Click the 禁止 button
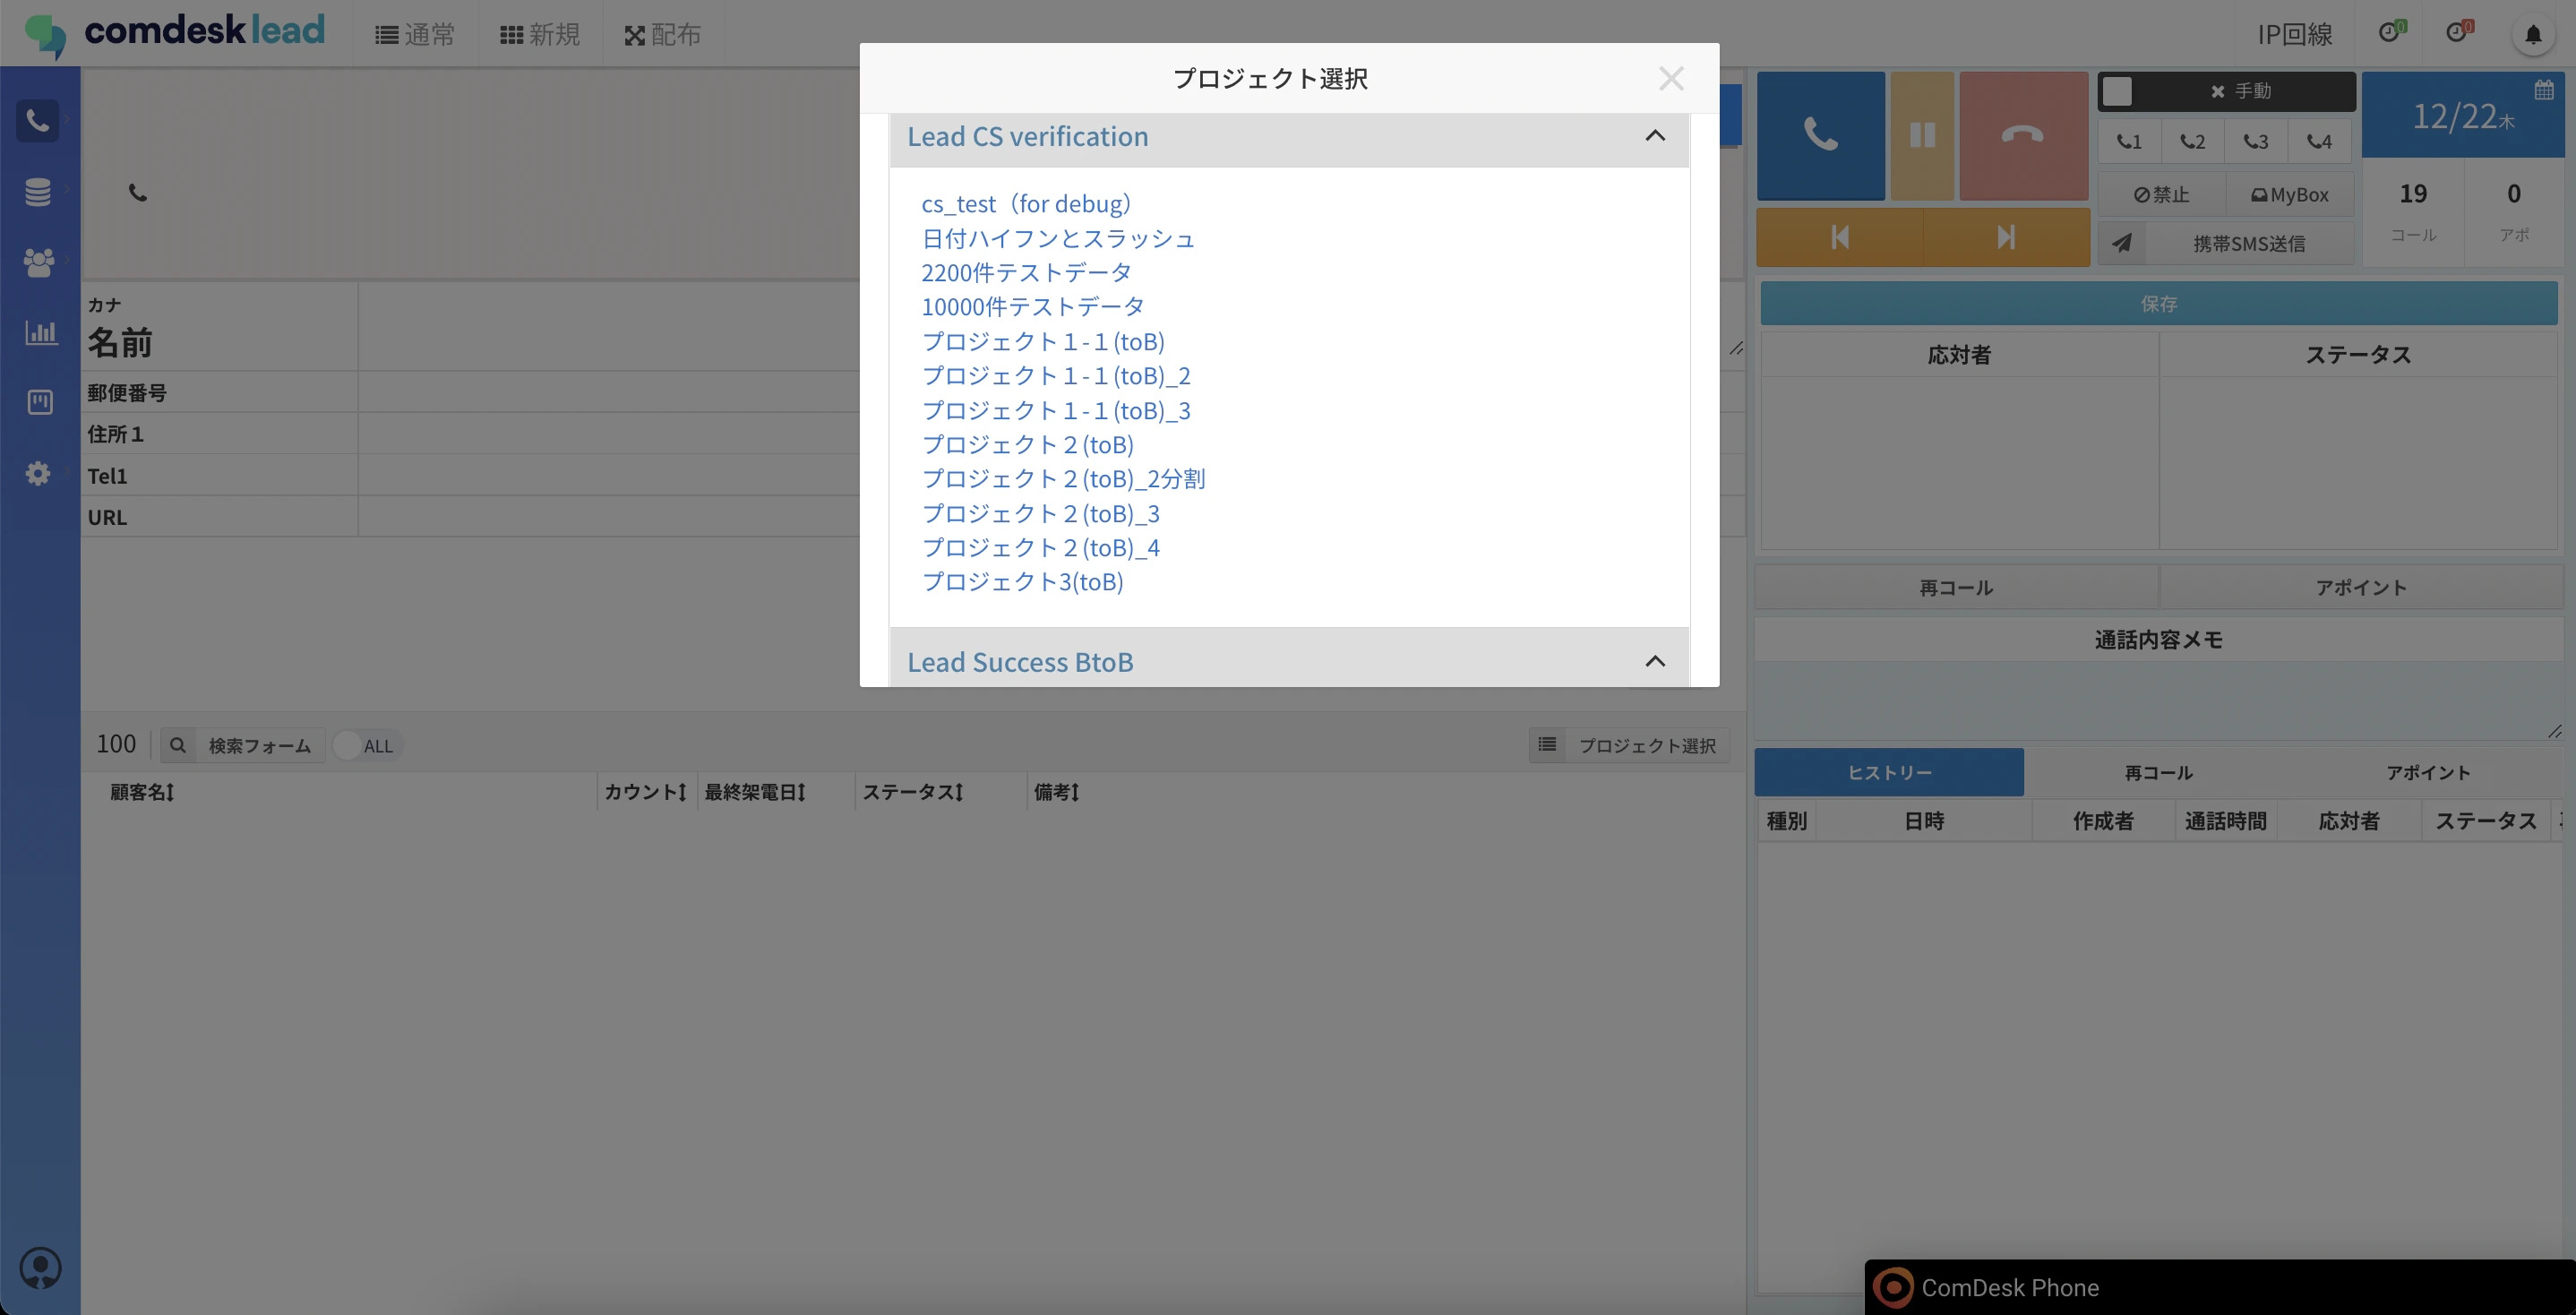2576x1315 pixels. point(2162,194)
